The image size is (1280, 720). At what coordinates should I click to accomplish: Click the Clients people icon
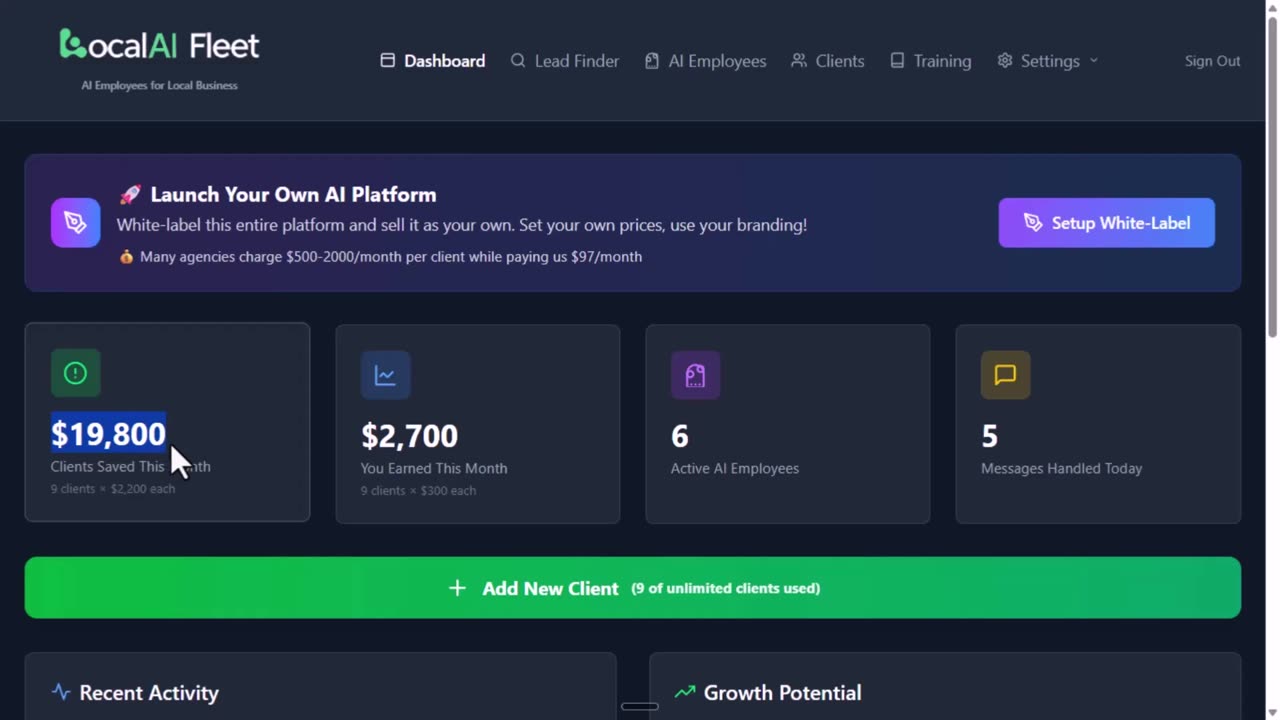coord(799,61)
